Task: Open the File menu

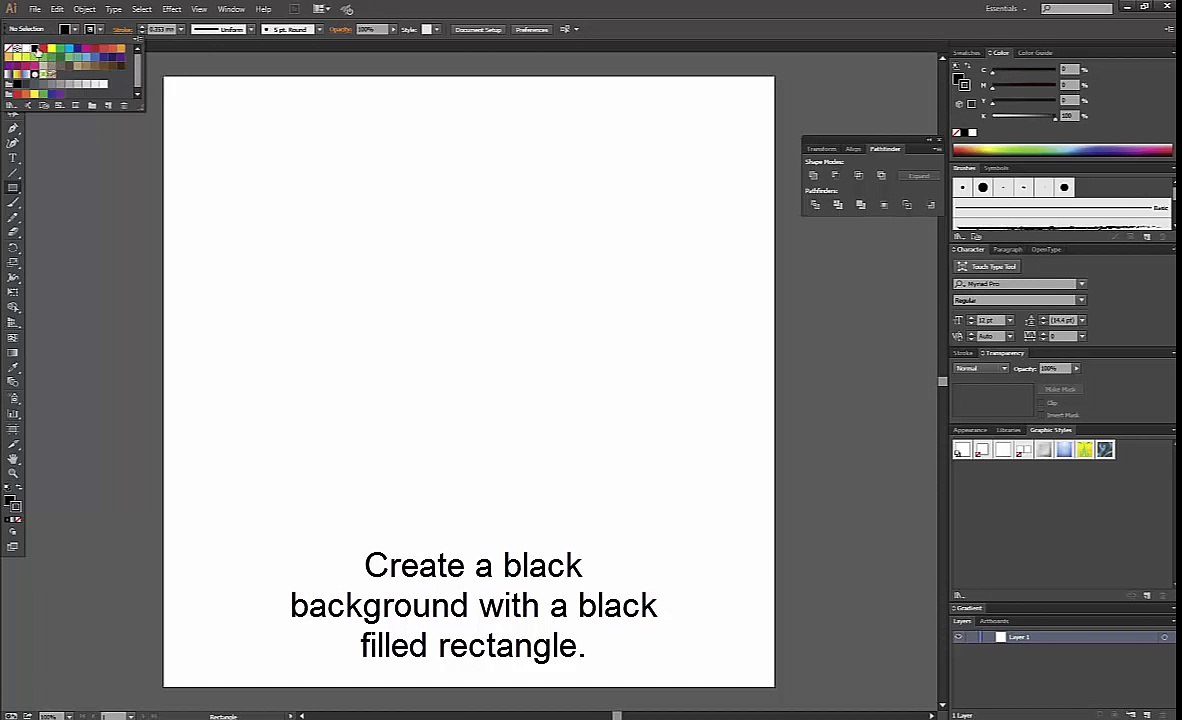Action: coord(35,9)
